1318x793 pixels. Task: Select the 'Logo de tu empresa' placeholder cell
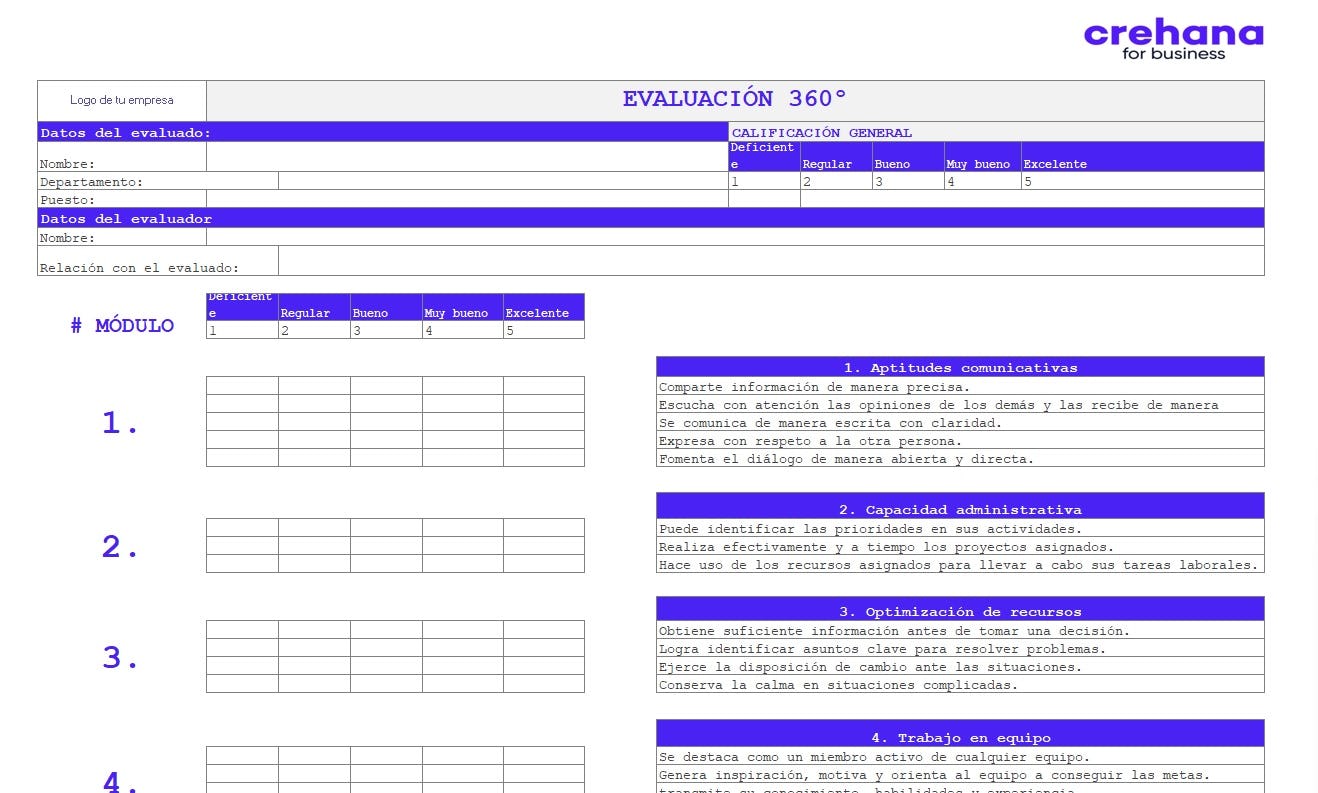tap(122, 100)
